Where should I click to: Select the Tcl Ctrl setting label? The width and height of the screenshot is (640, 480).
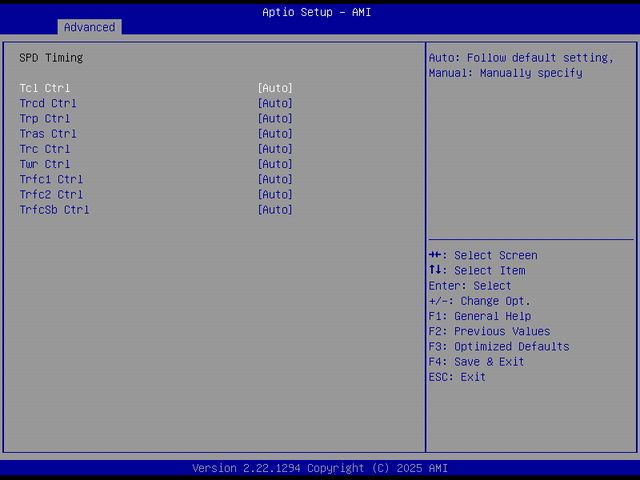pos(45,88)
